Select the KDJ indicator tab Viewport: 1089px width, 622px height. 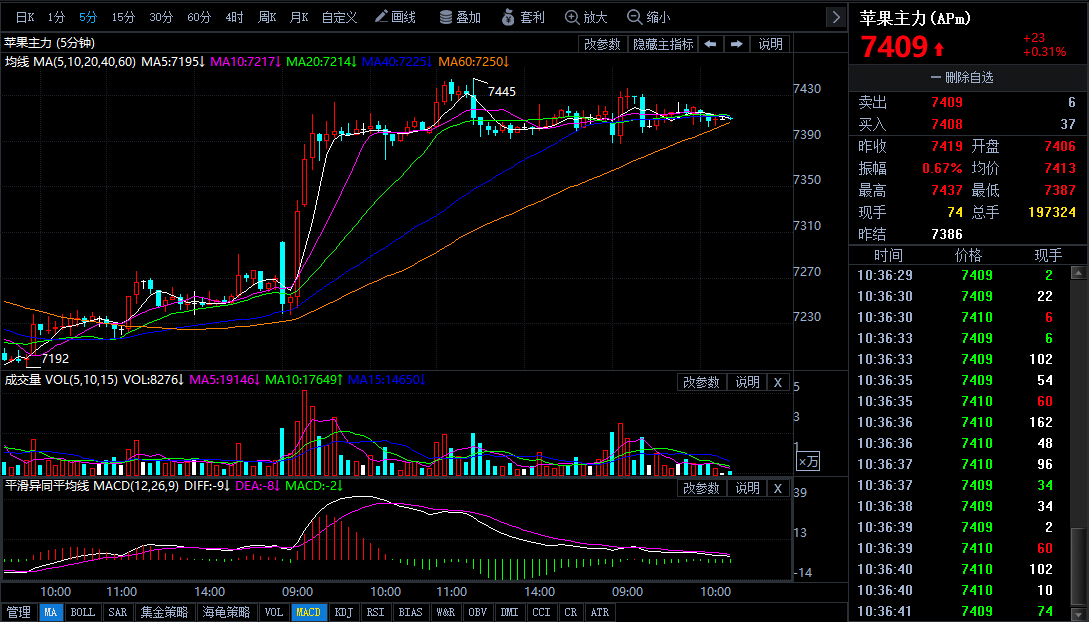tap(344, 612)
